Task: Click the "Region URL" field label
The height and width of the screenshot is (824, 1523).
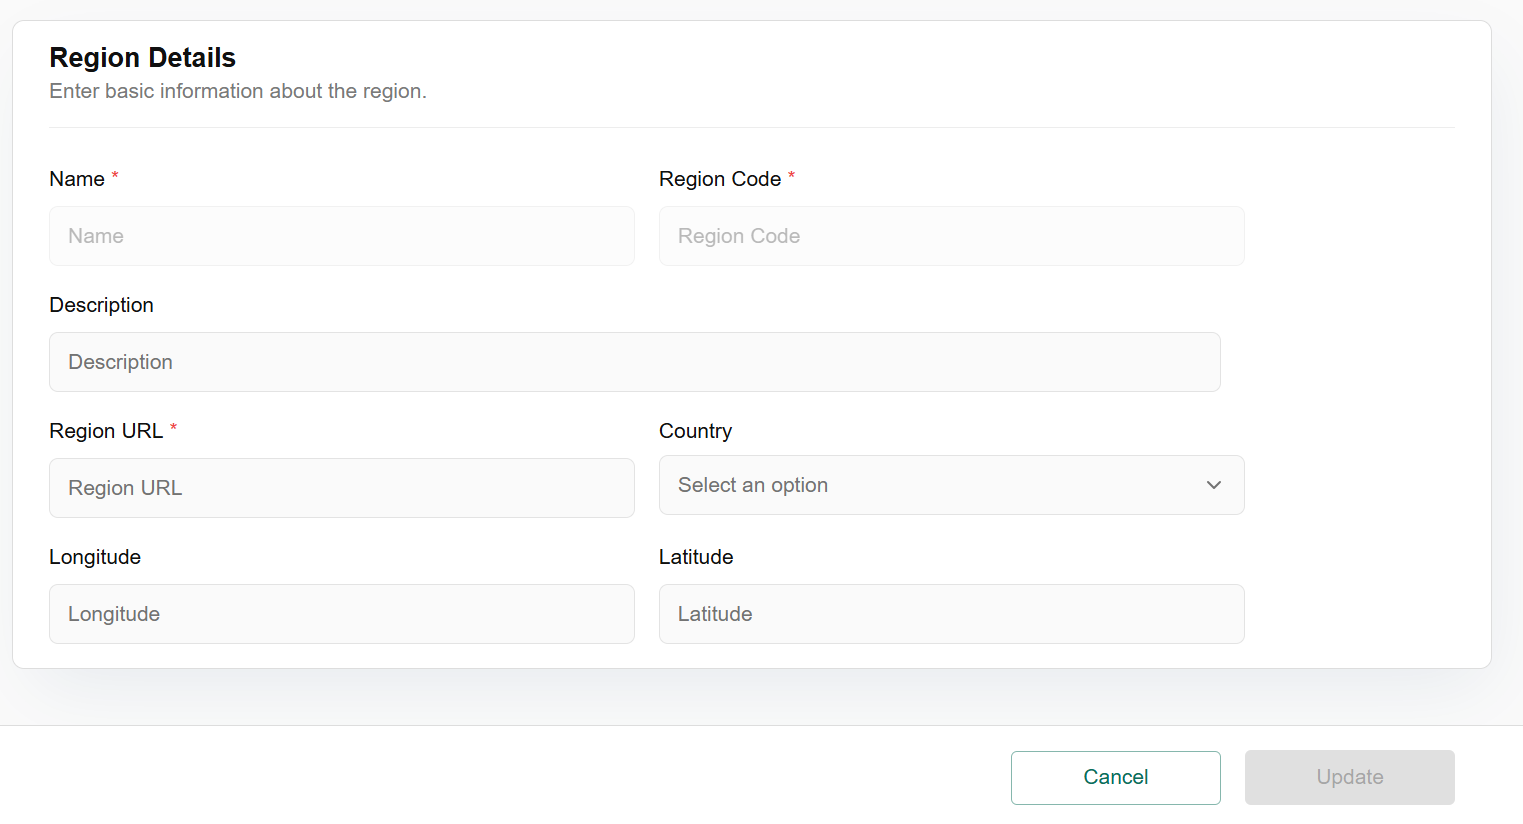Action: tap(106, 431)
